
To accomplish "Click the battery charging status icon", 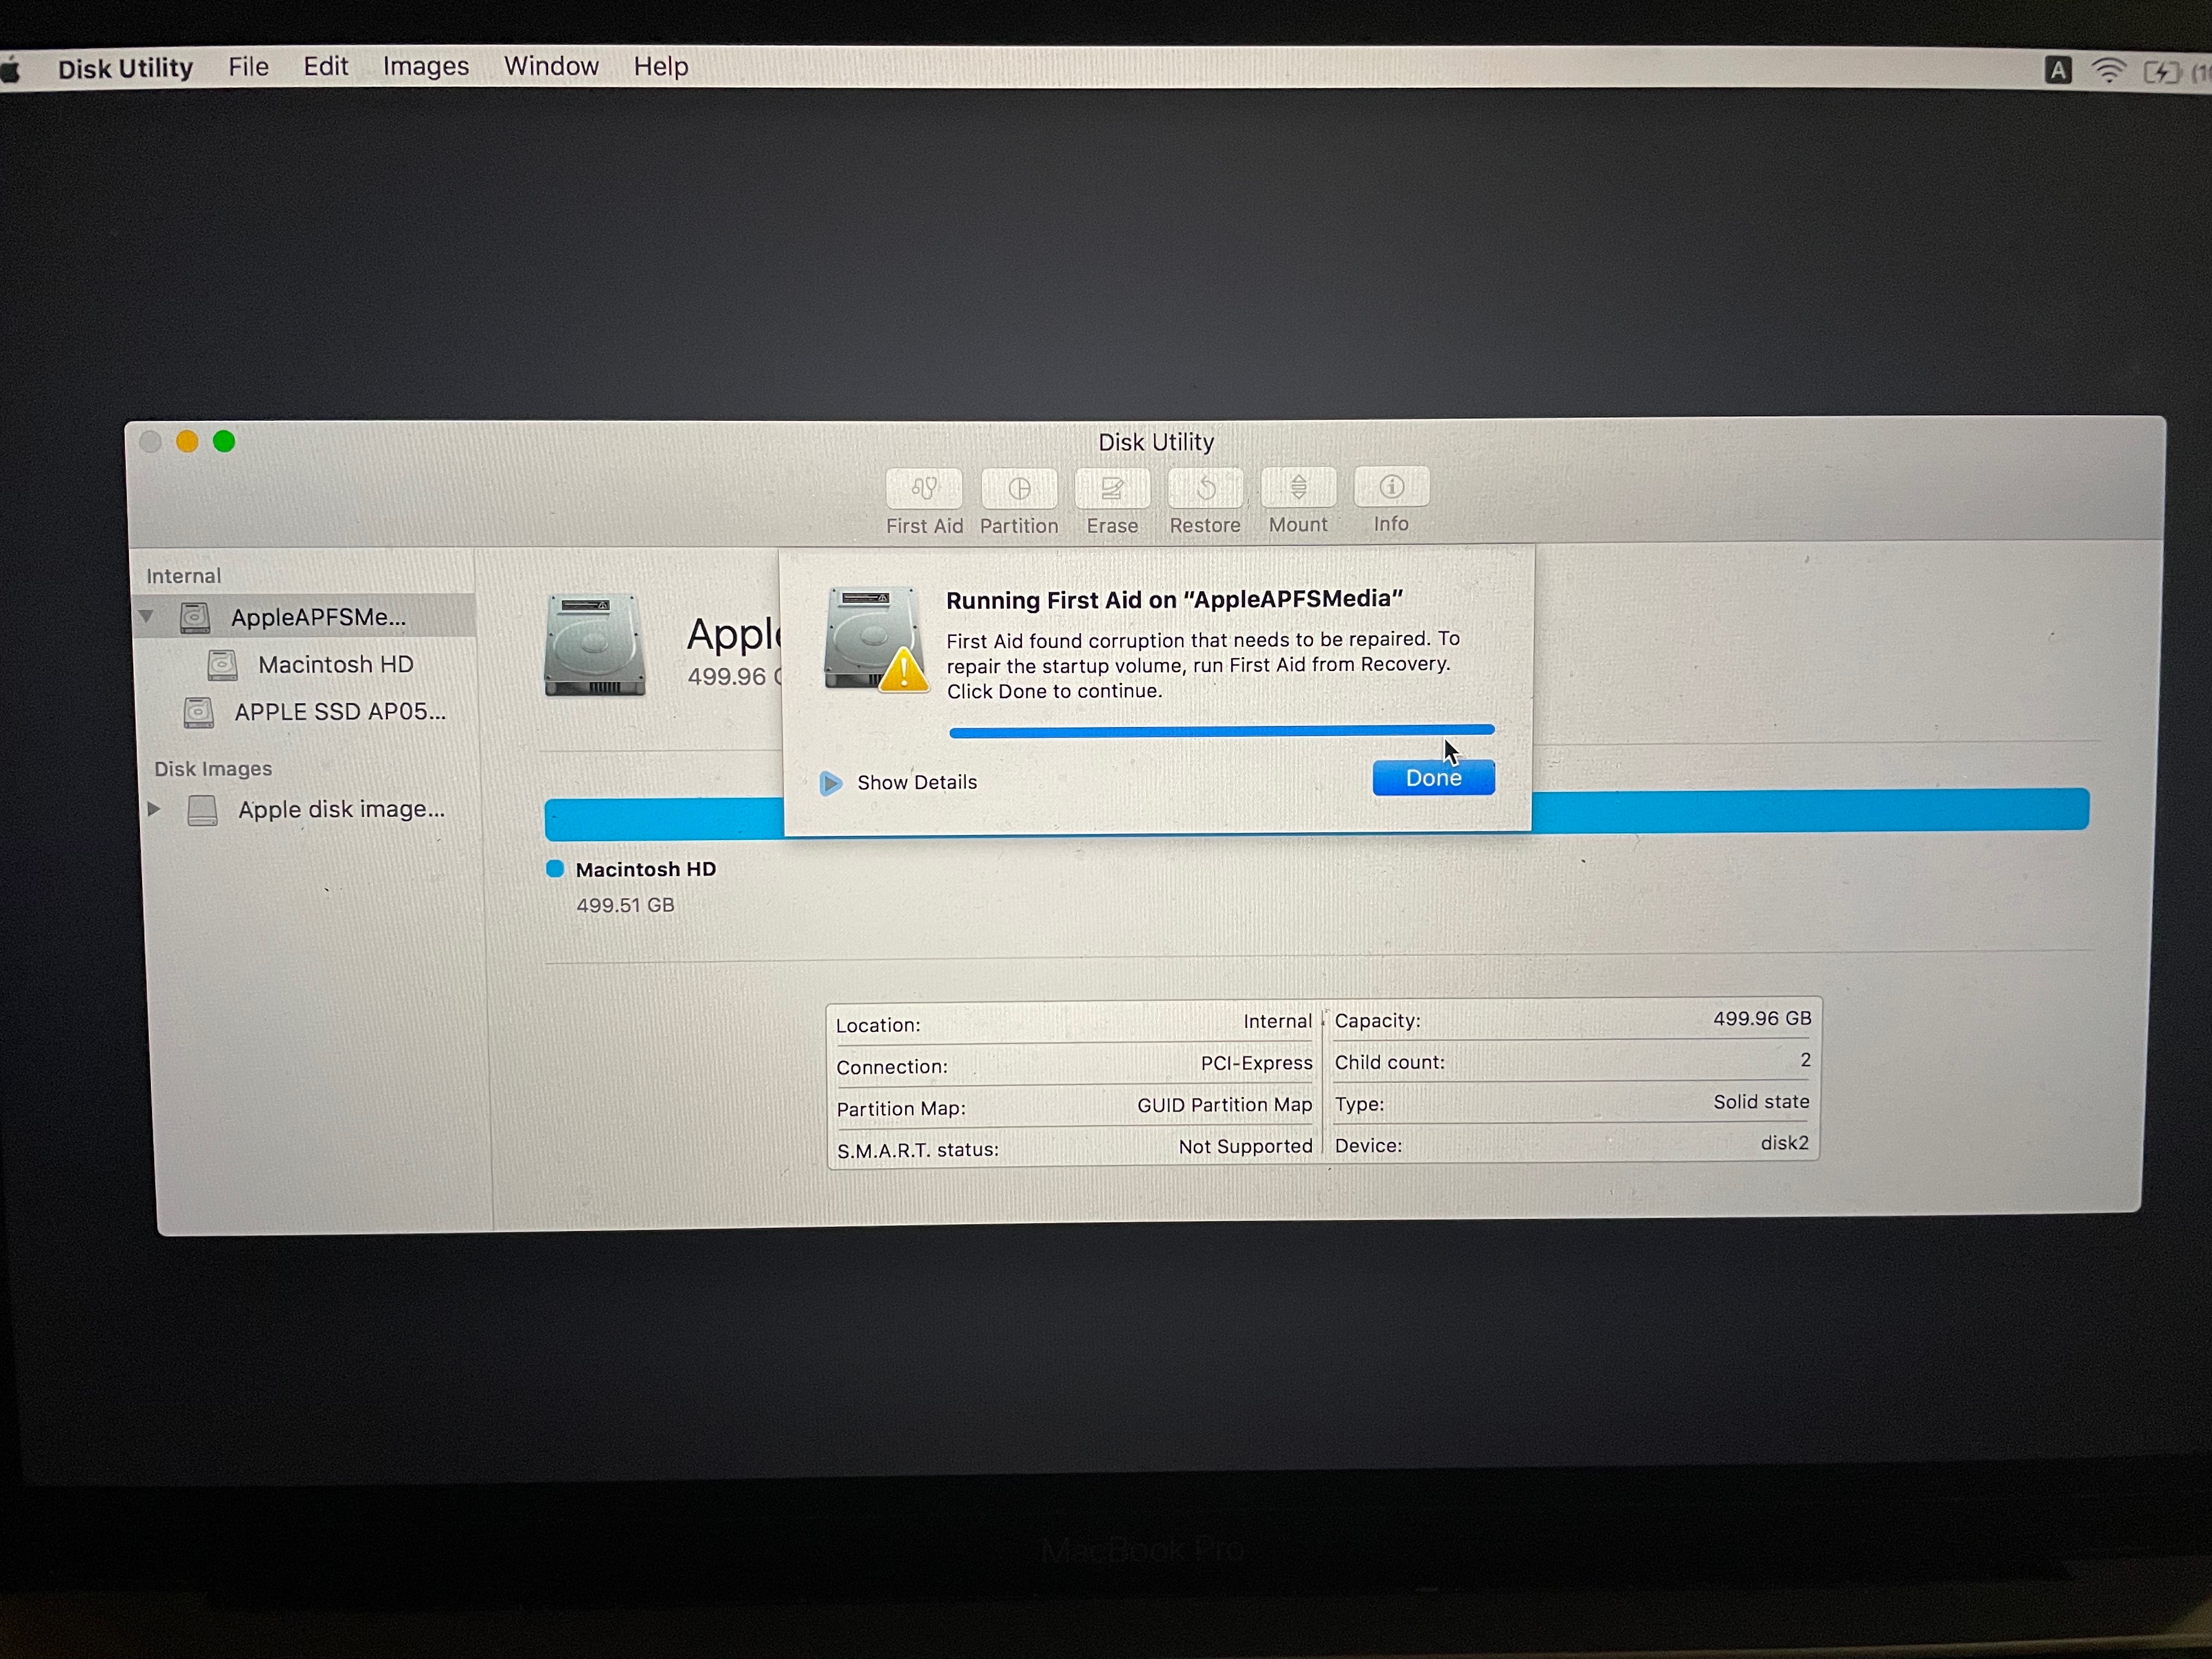I will click(x=2161, y=72).
